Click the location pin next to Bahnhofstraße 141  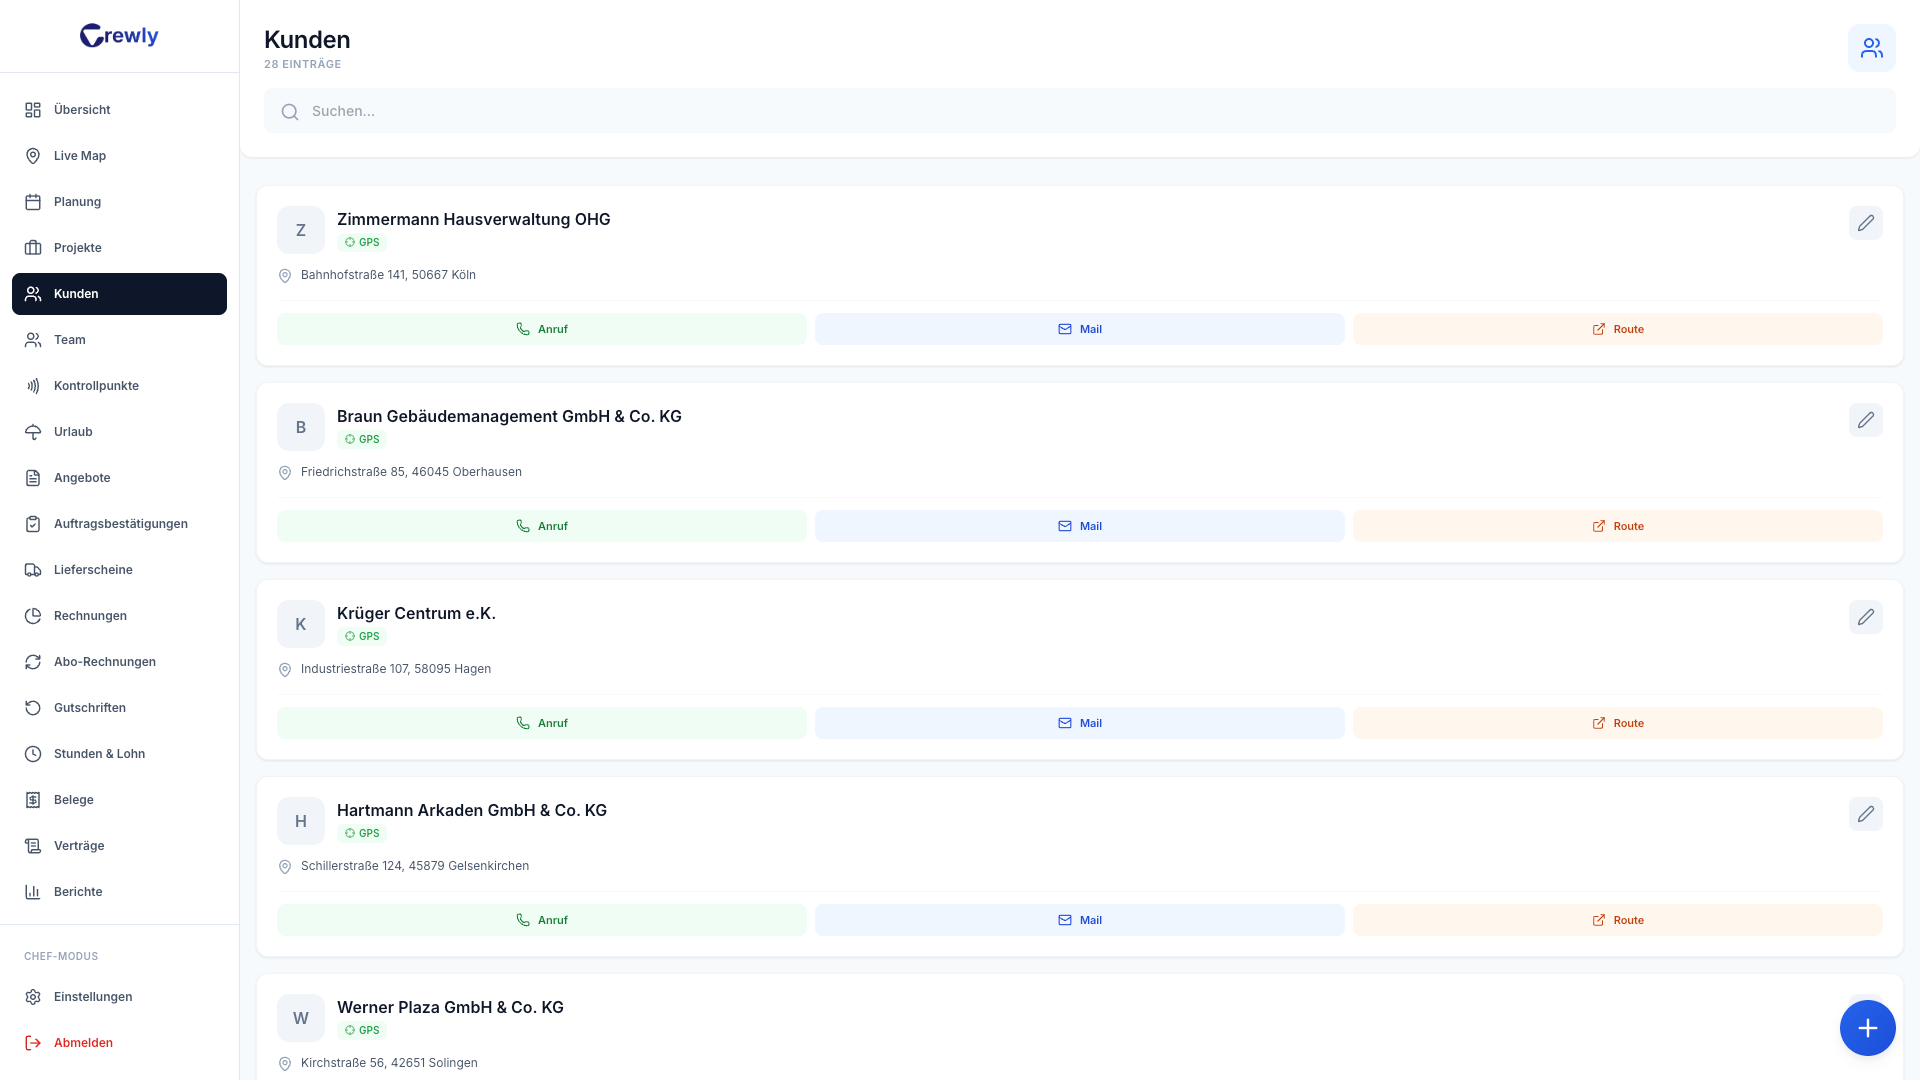click(x=285, y=276)
